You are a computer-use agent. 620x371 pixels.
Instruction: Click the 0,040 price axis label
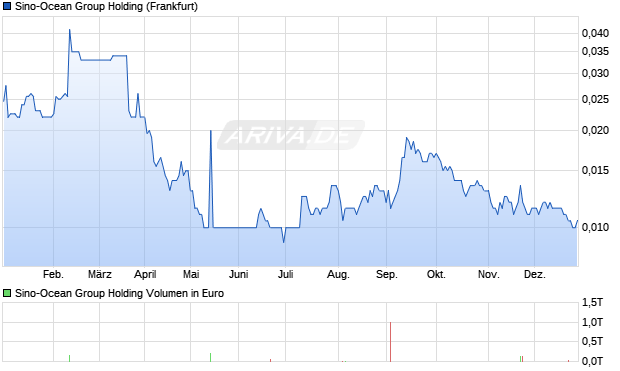coord(595,34)
